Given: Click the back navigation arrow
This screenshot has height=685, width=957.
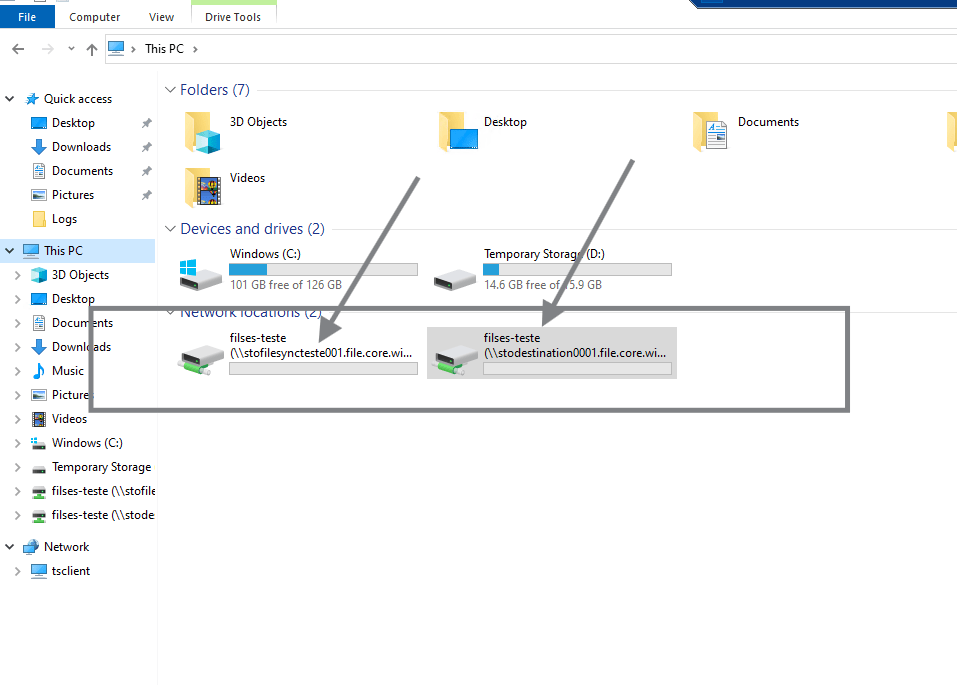Looking at the screenshot, I should point(18,49).
